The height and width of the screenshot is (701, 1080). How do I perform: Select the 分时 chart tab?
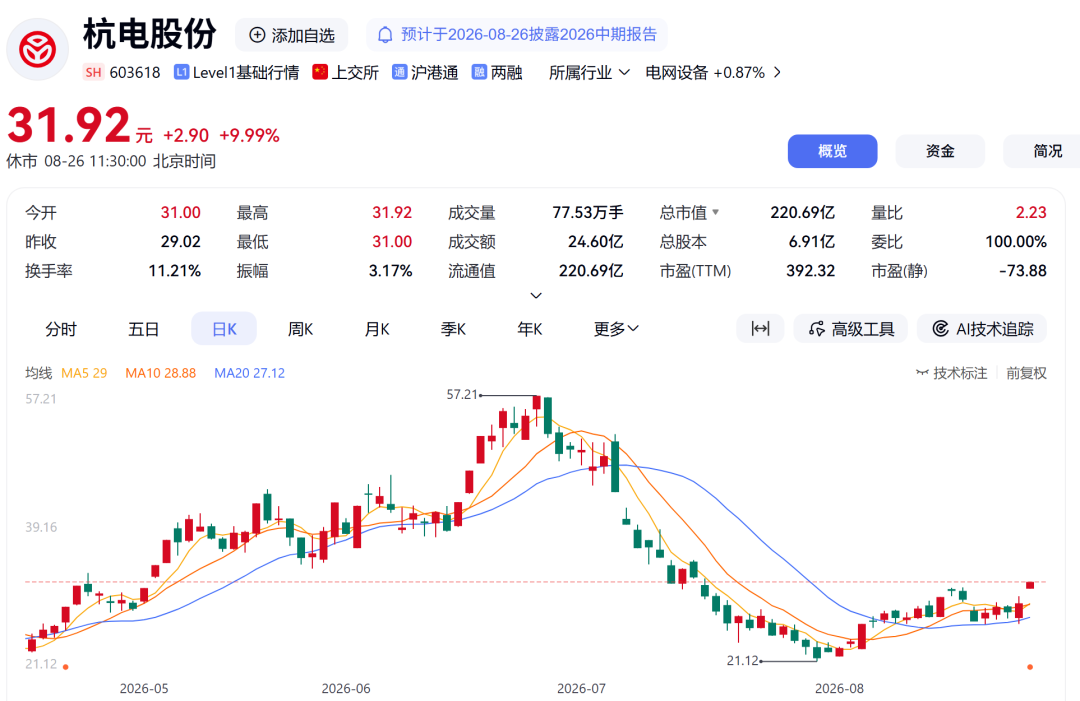pyautogui.click(x=61, y=329)
